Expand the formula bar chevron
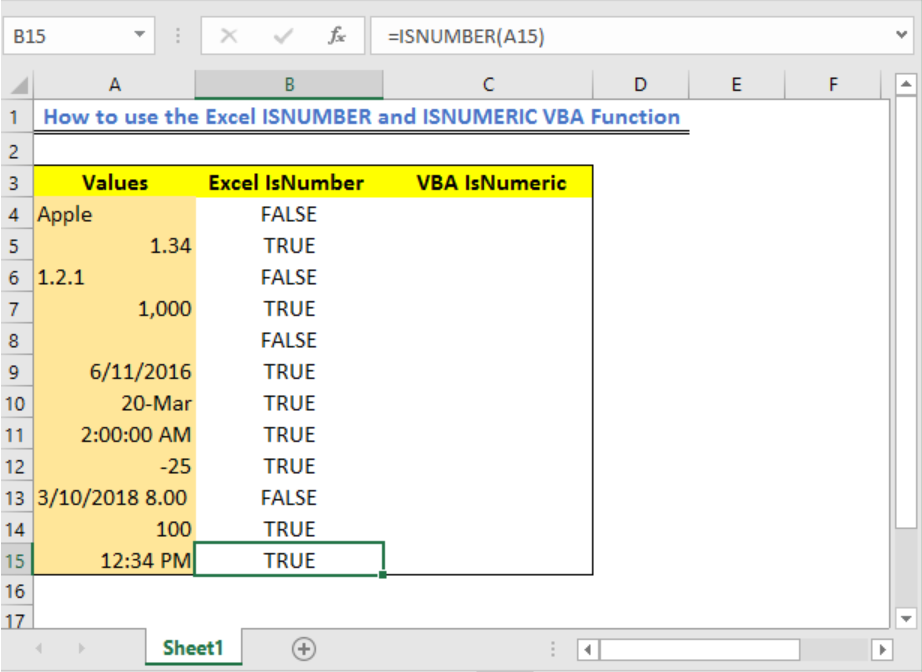The width and height of the screenshot is (922, 672). tap(901, 35)
